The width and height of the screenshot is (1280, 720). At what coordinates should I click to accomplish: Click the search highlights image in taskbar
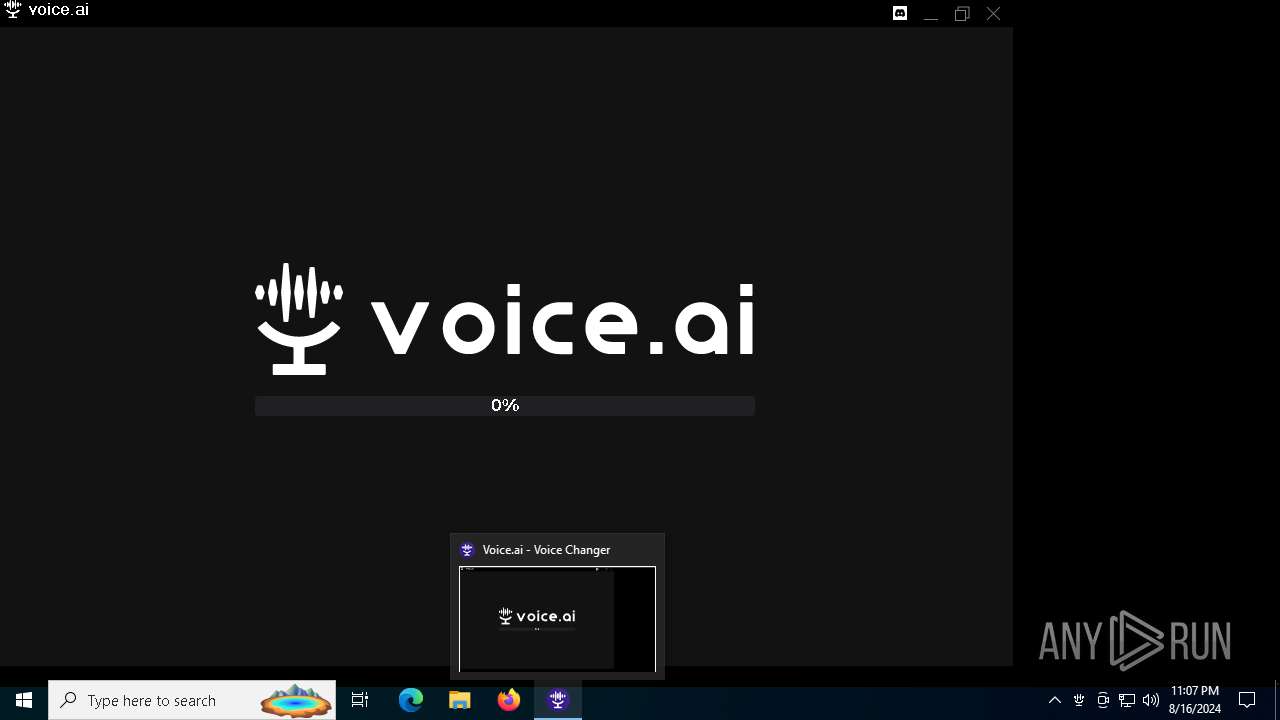pyautogui.click(x=296, y=700)
